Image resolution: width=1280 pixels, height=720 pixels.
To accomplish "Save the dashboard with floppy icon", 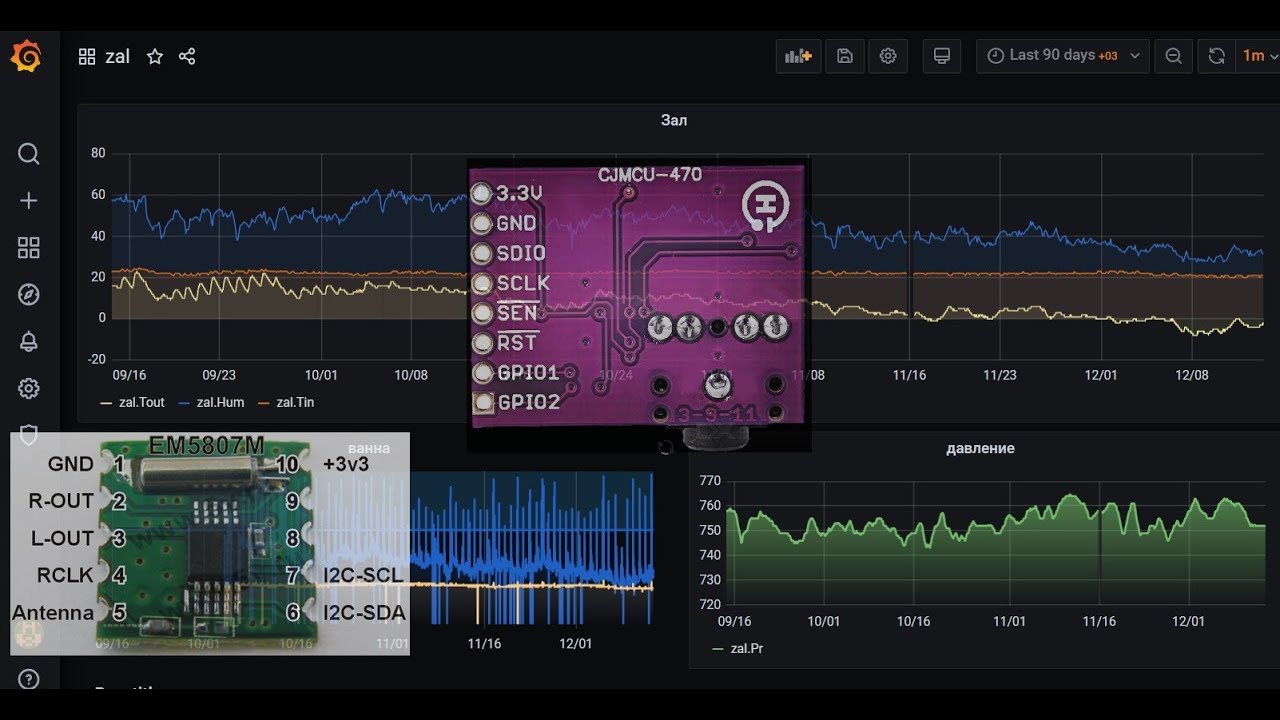I will pos(845,56).
